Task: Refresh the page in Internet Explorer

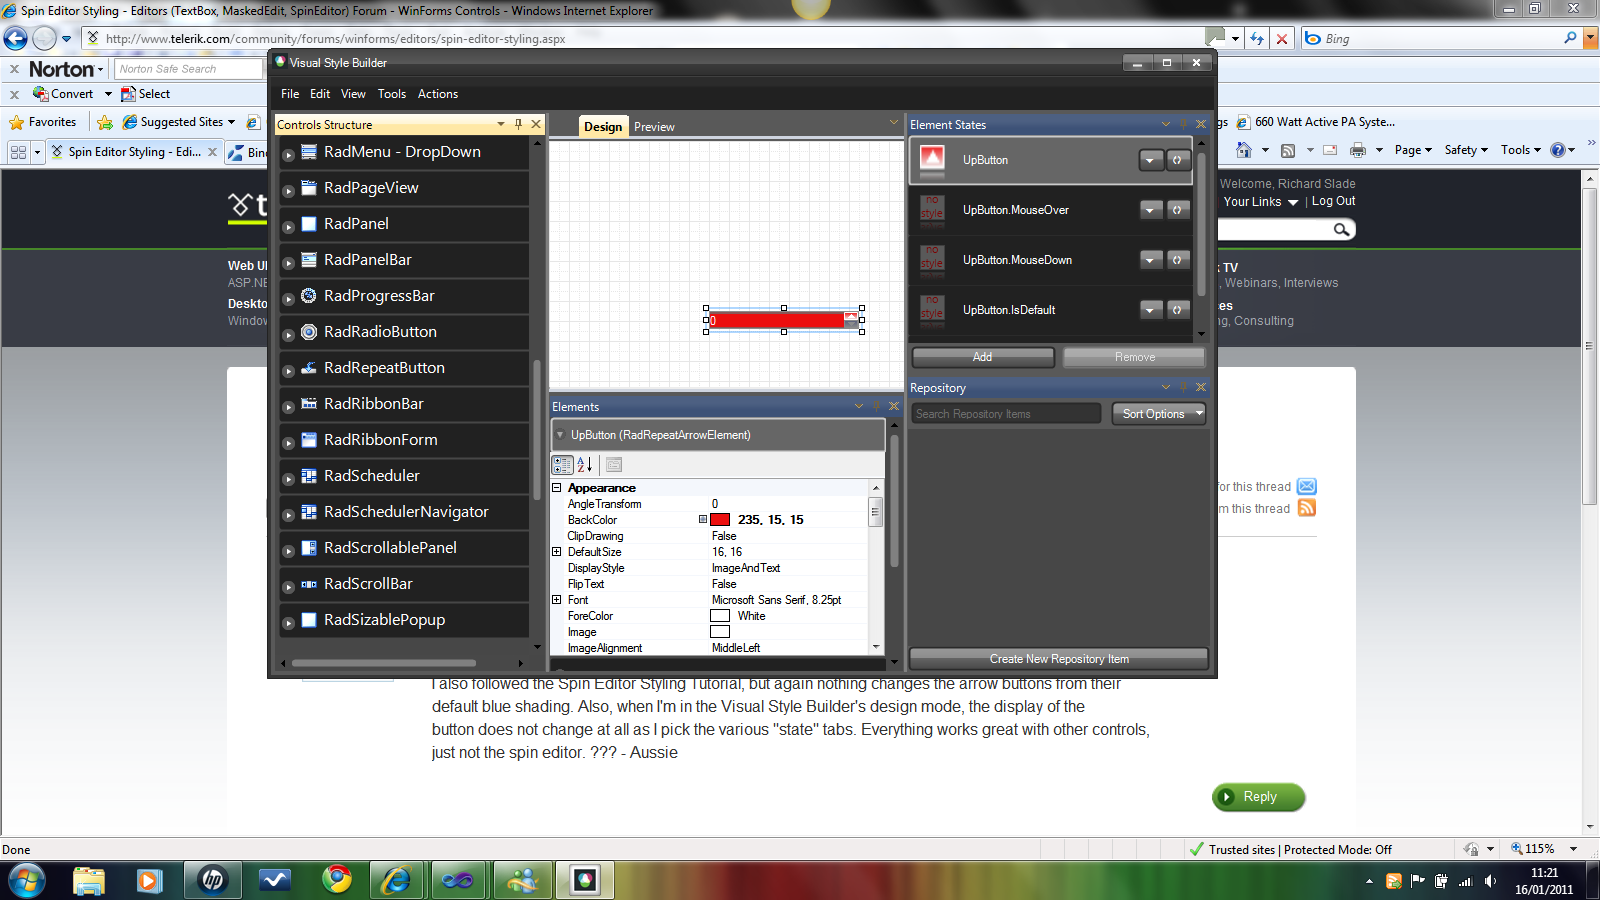Action: coord(1257,39)
